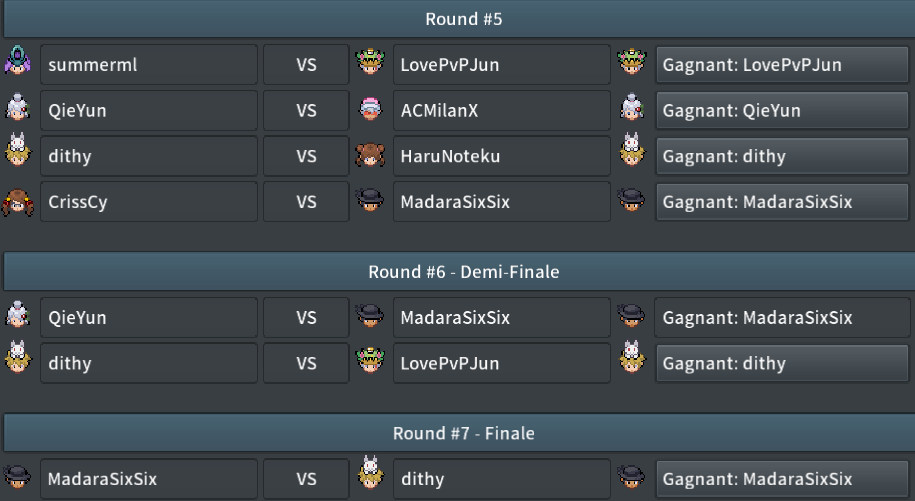
Task: Click the MadaraSixSix name field in the Finale
Action: [x=149, y=479]
